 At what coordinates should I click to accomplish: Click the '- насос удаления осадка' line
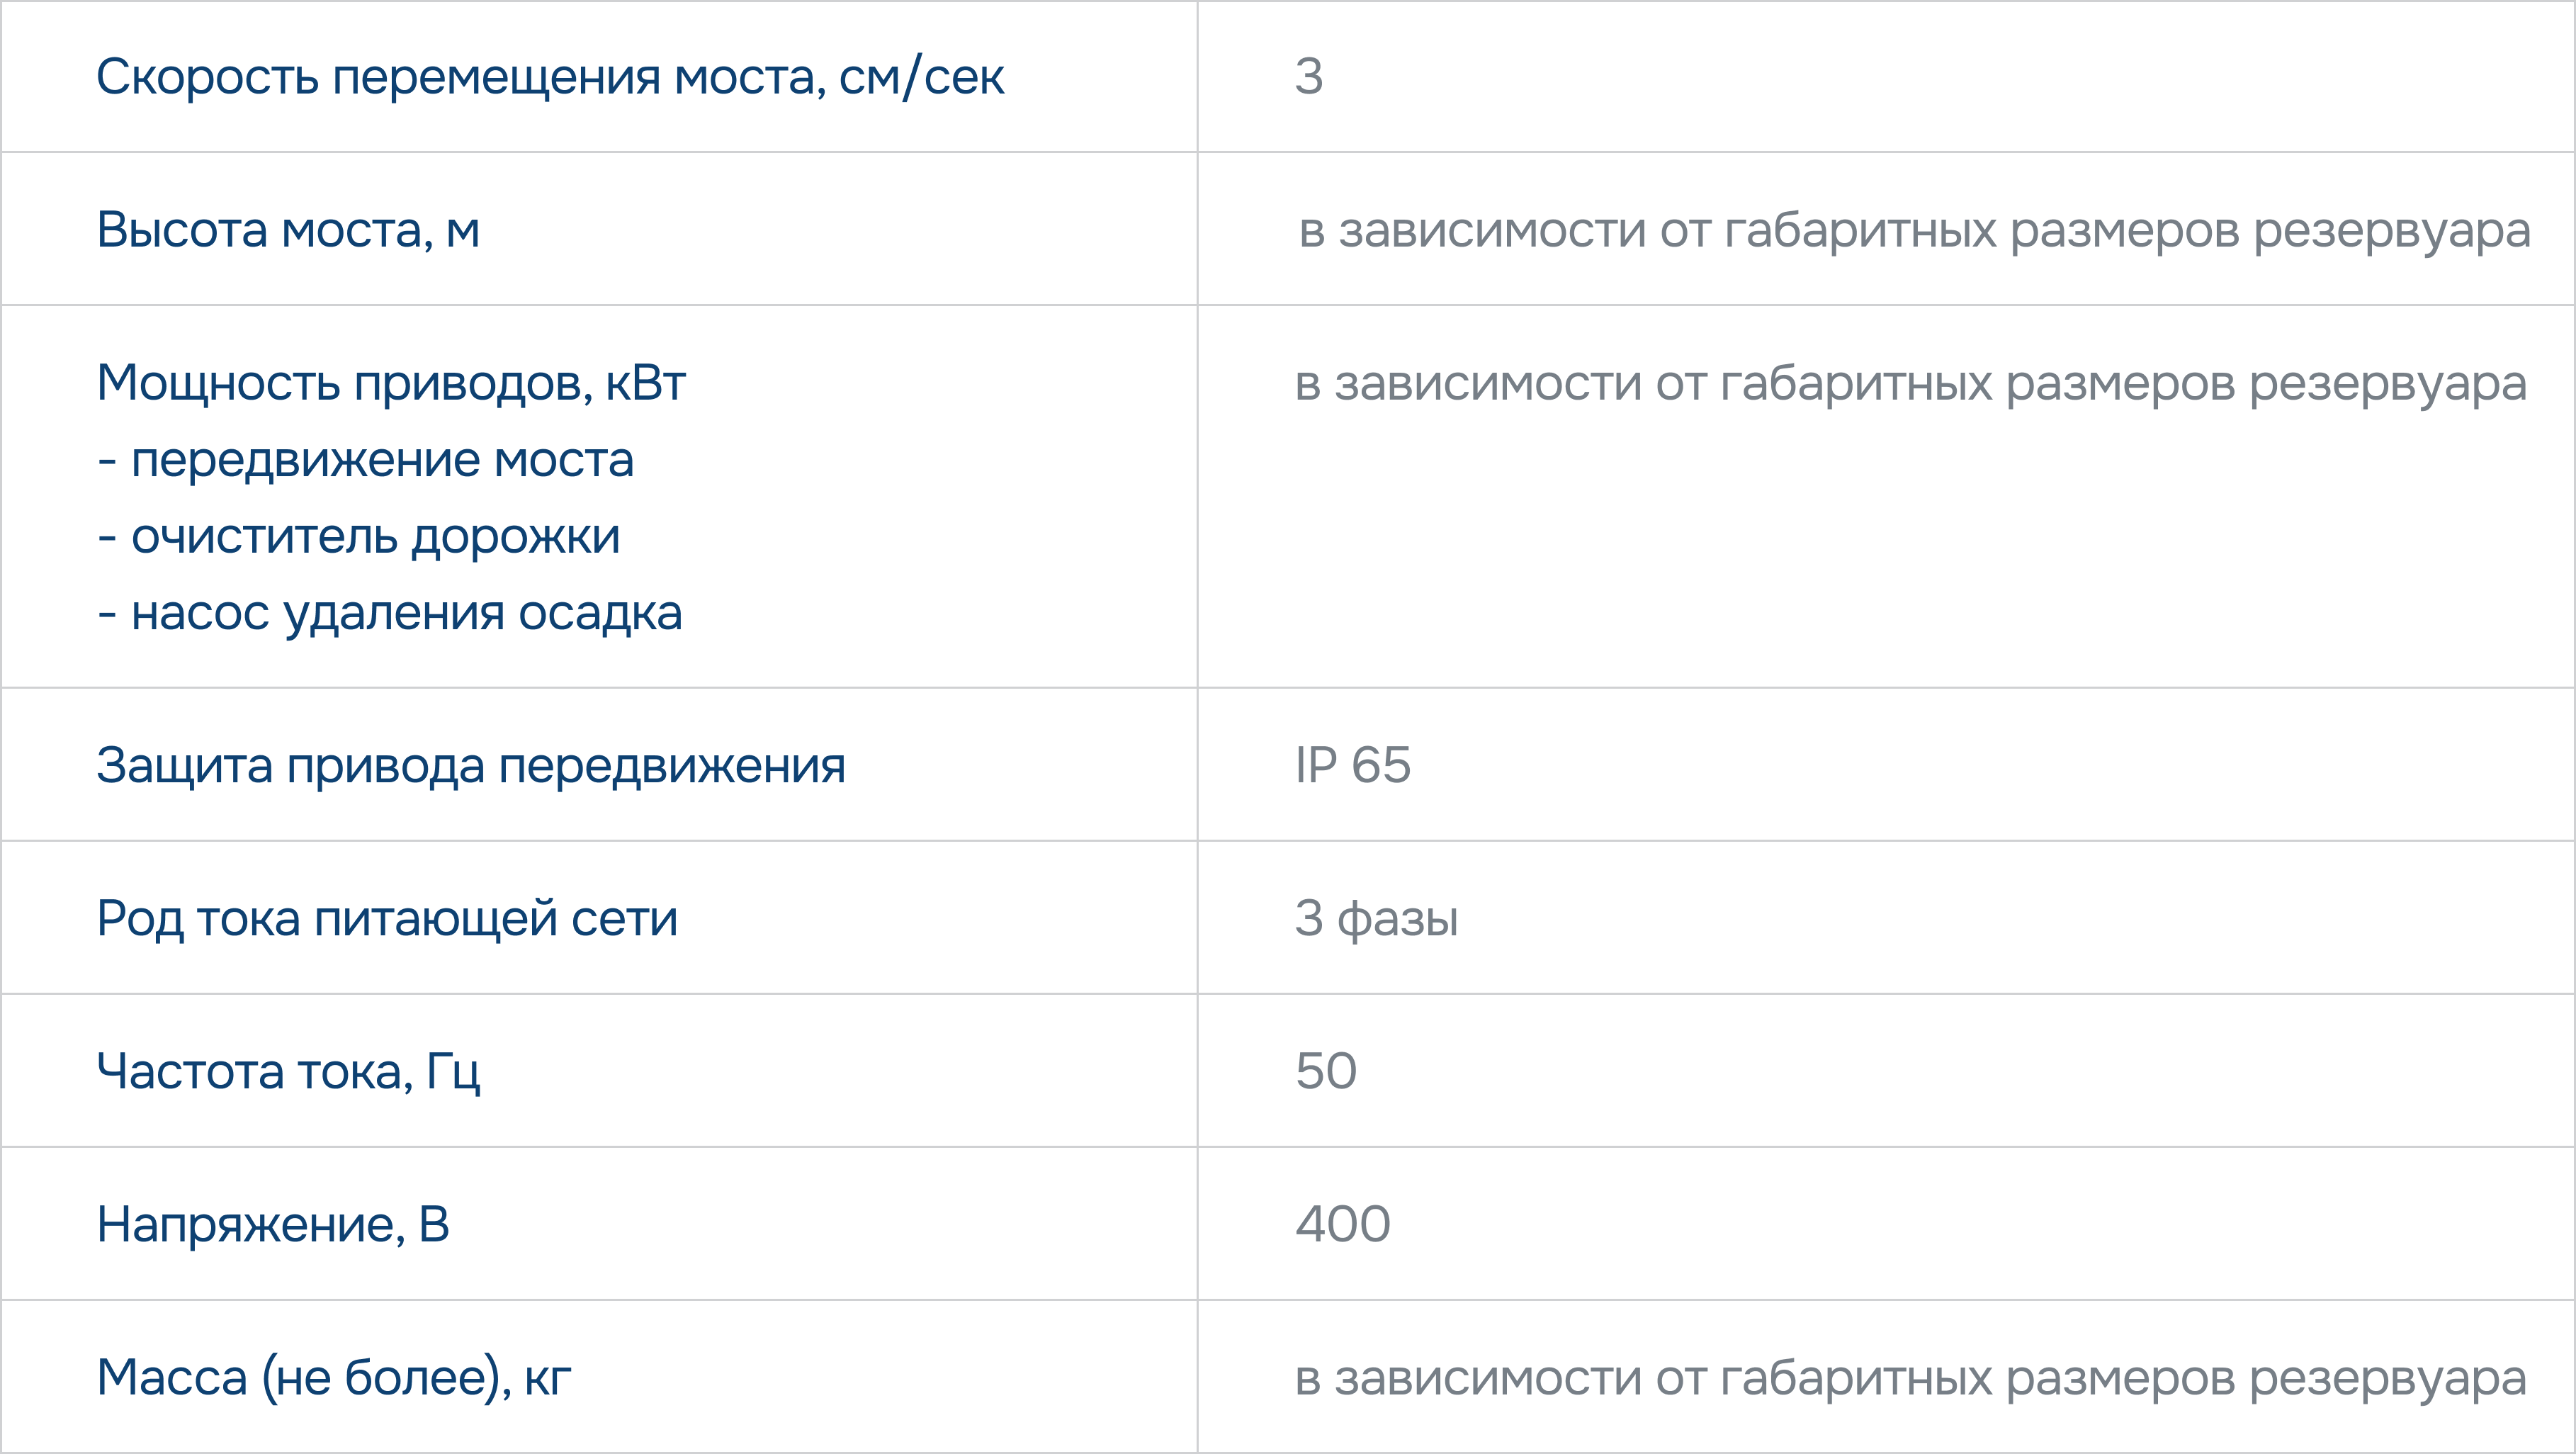390,613
